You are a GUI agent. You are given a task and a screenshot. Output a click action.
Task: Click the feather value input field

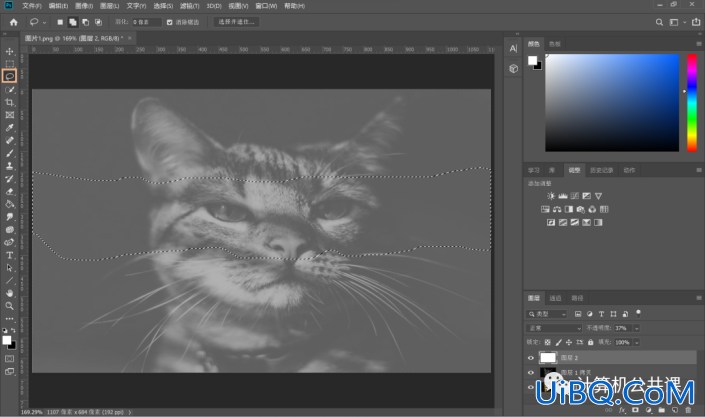coord(147,22)
